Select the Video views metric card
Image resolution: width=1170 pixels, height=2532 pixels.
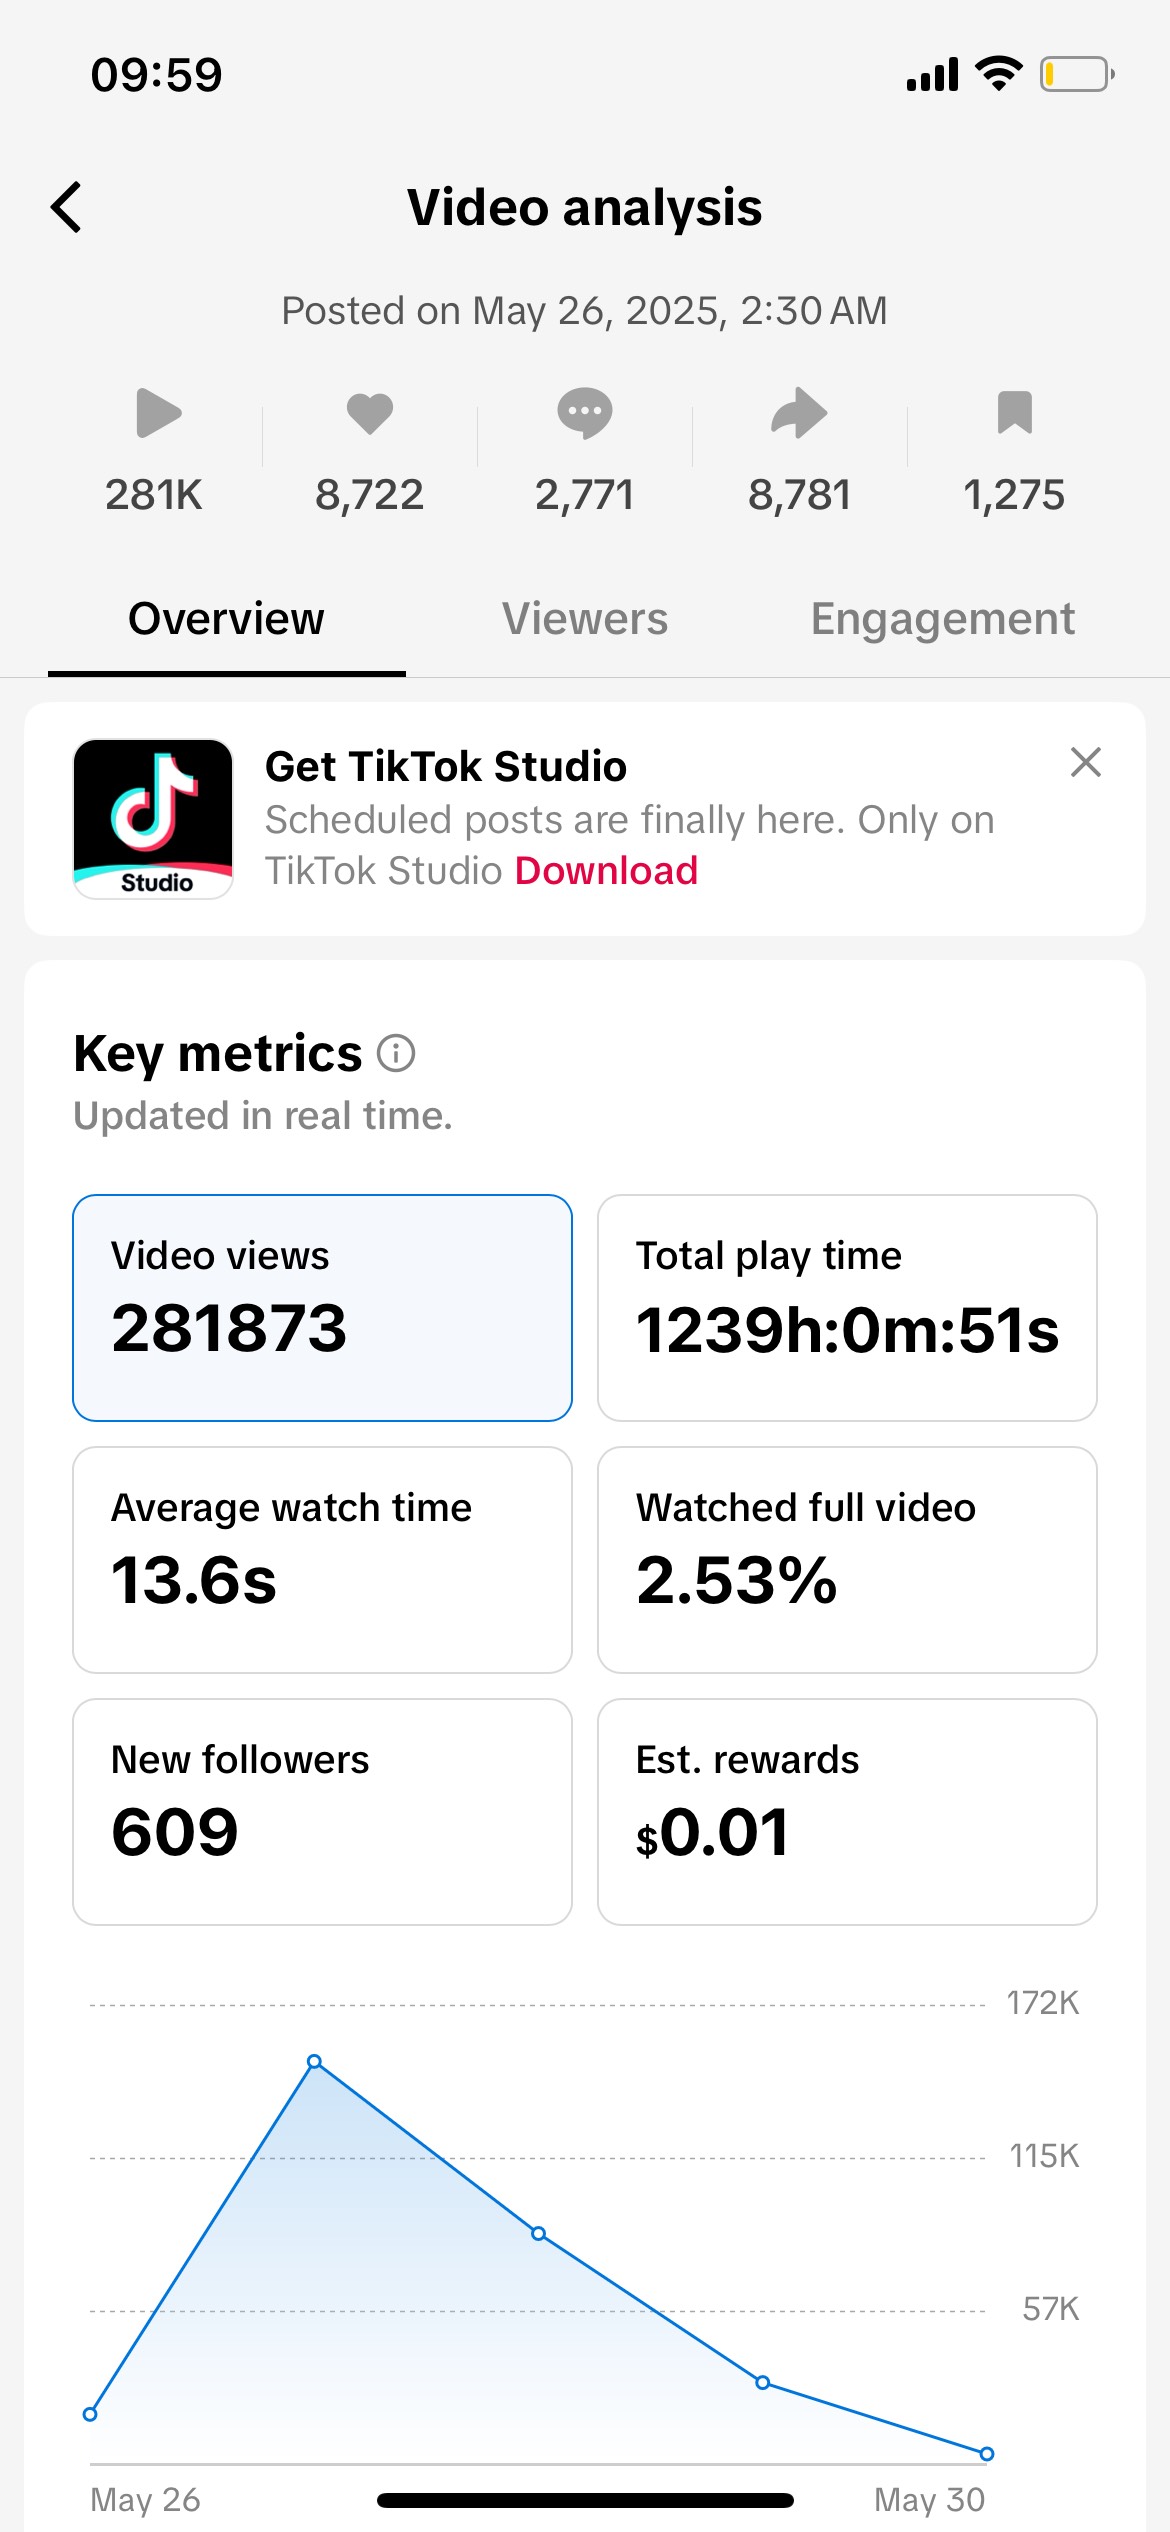pyautogui.click(x=322, y=1308)
